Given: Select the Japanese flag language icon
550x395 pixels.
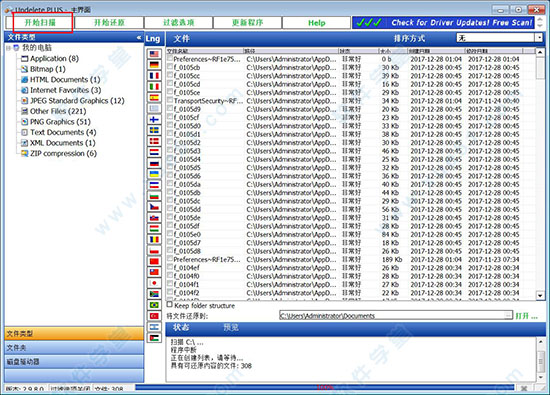Looking at the screenshot, I should point(154,283).
